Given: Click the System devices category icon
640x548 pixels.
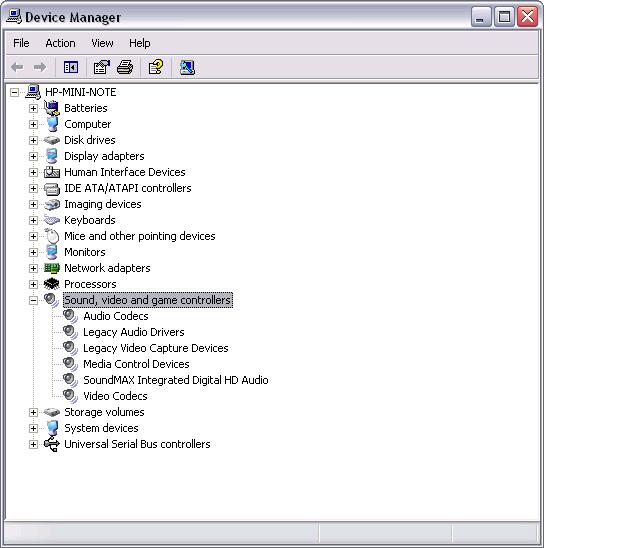Looking at the screenshot, I should point(52,428).
